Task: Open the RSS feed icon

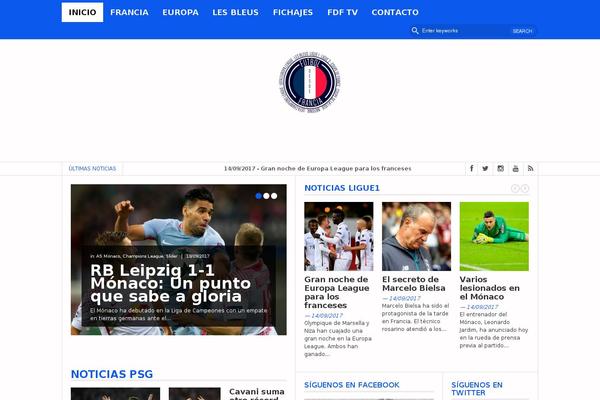Action: pos(530,168)
